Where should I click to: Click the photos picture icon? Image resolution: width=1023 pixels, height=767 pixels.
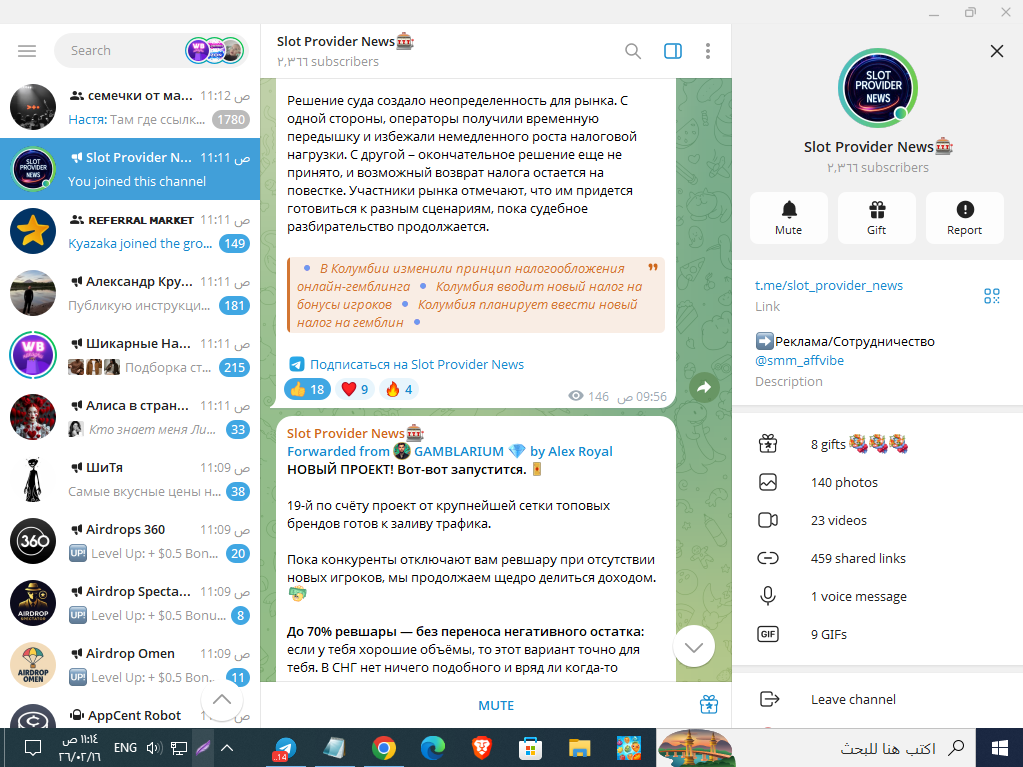[768, 482]
